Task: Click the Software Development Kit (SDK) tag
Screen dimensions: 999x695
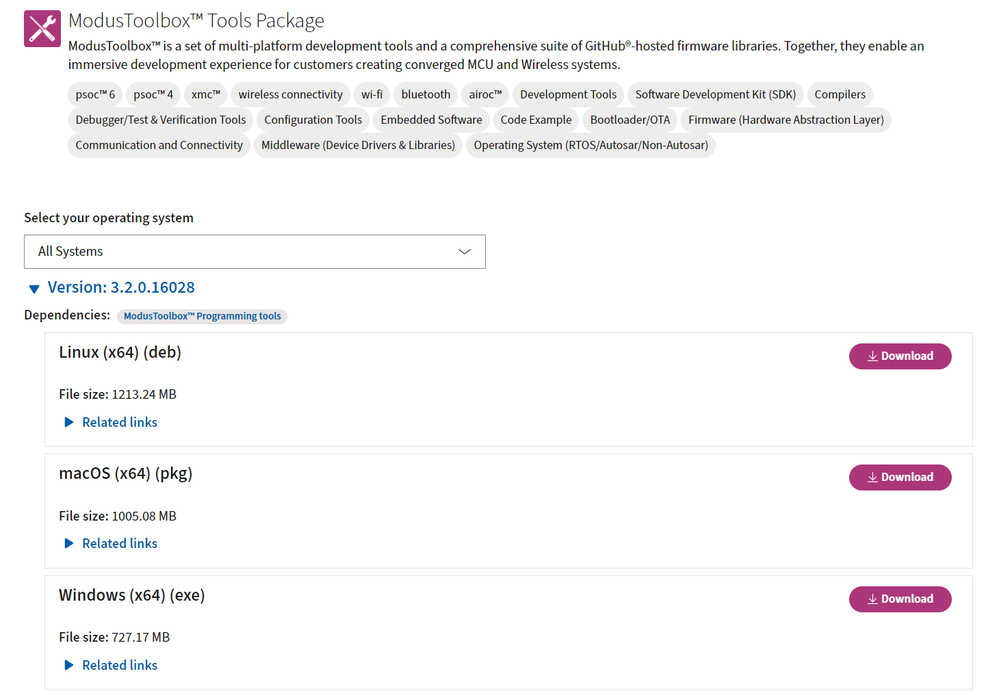Action: click(x=715, y=94)
